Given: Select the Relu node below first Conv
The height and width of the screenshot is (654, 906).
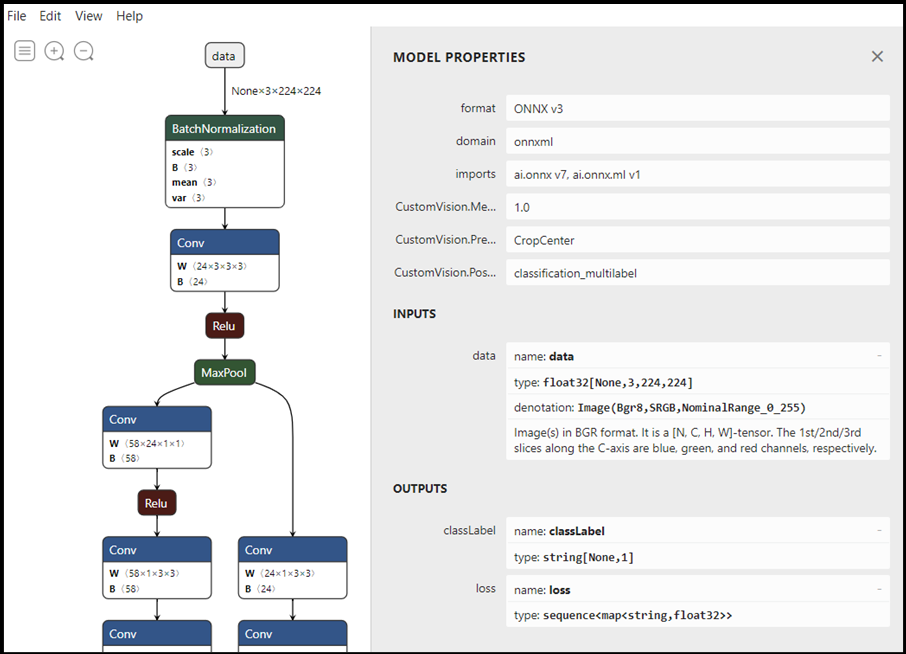Looking at the screenshot, I should point(225,325).
